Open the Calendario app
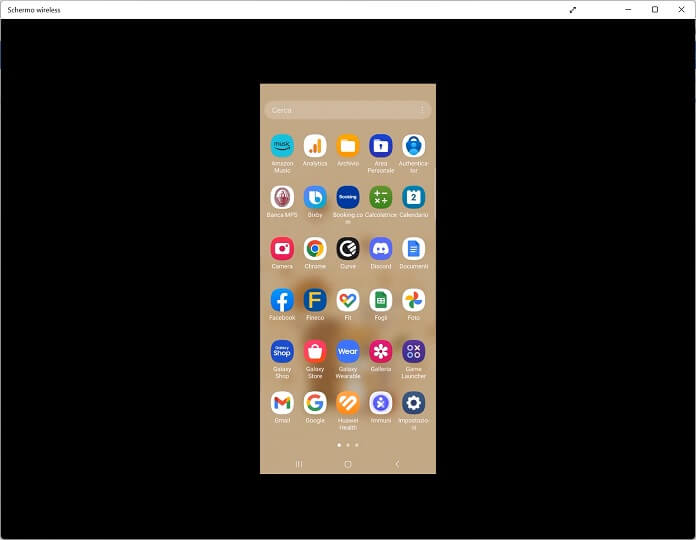Viewport: 696px width, 540px height. (414, 197)
